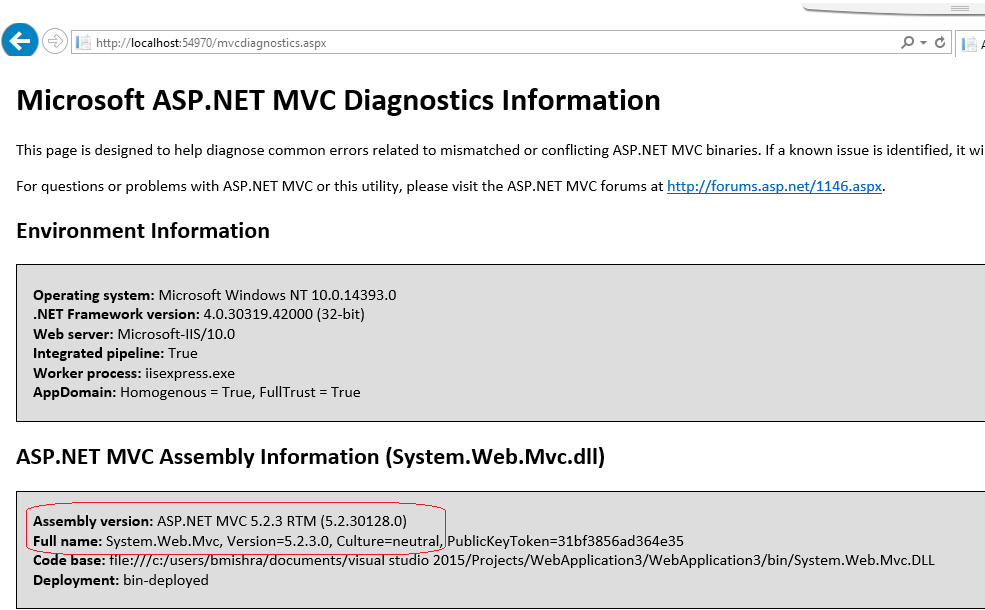
Task: Click the Full name: System.Web.Mvc line
Action: click(x=358, y=541)
